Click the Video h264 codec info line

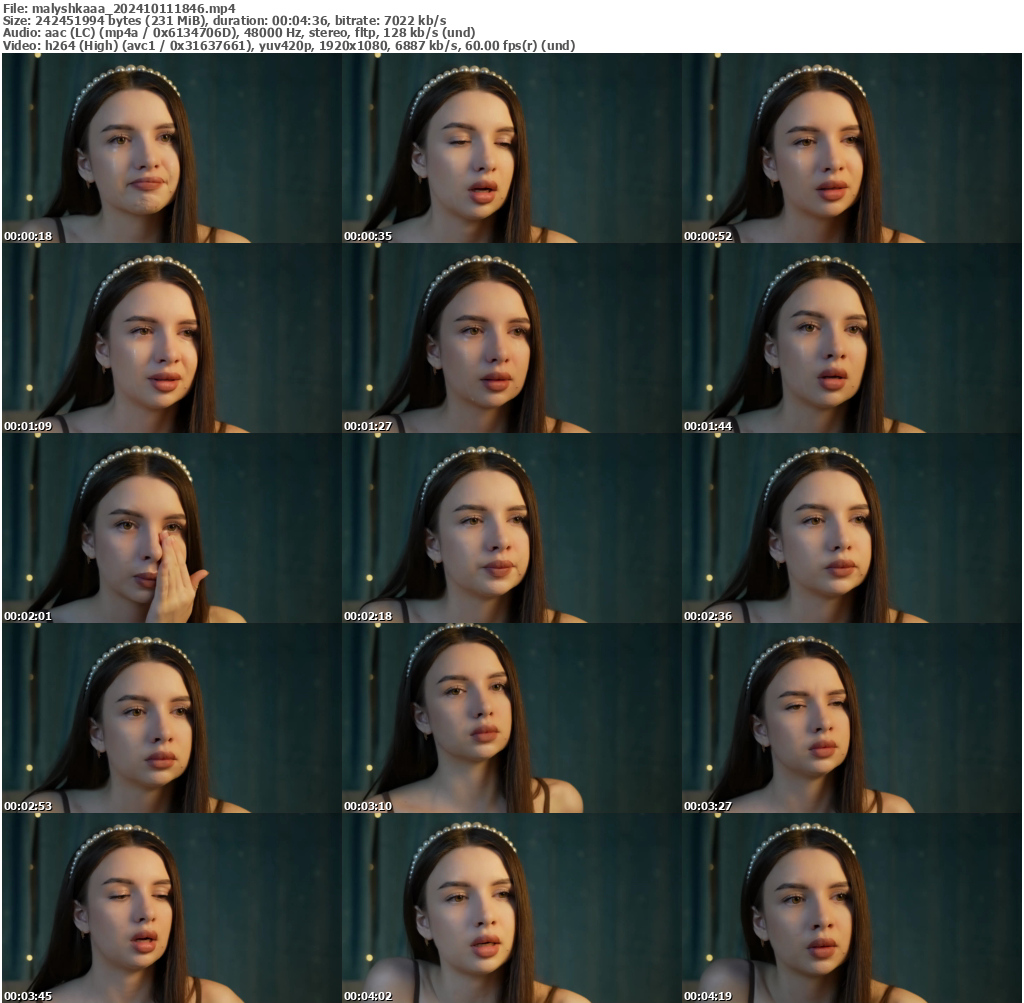(288, 45)
